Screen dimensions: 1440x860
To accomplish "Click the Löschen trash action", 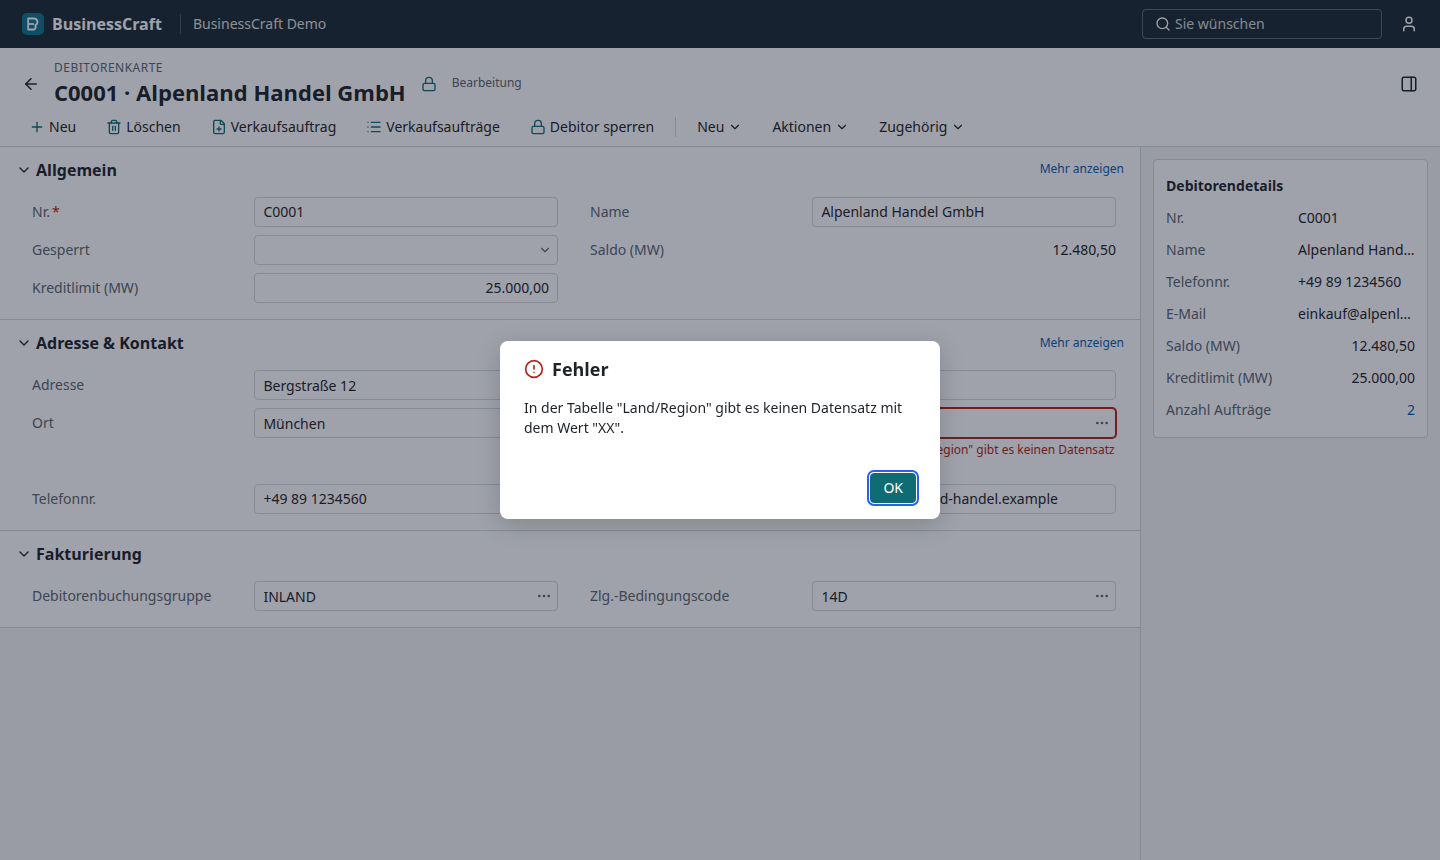I will click(144, 127).
